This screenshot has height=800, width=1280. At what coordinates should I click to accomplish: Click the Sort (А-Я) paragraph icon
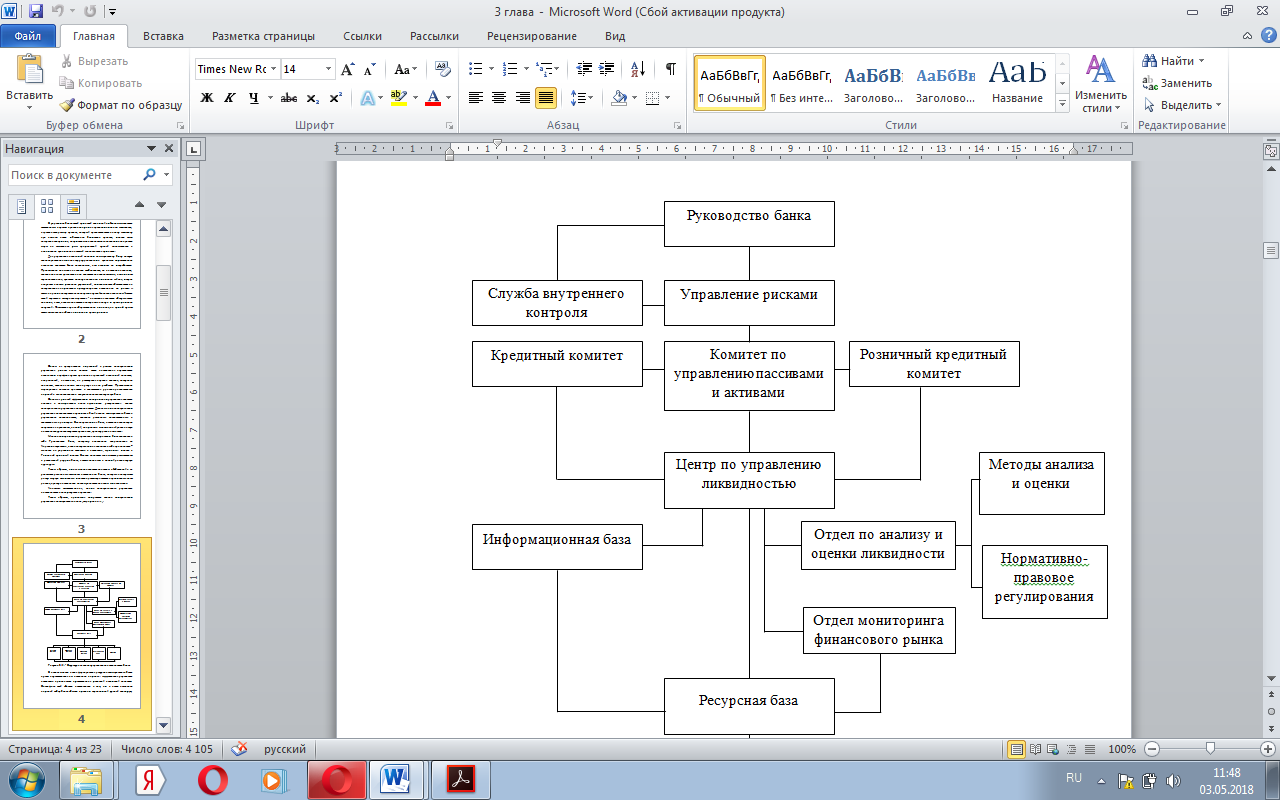coord(636,69)
